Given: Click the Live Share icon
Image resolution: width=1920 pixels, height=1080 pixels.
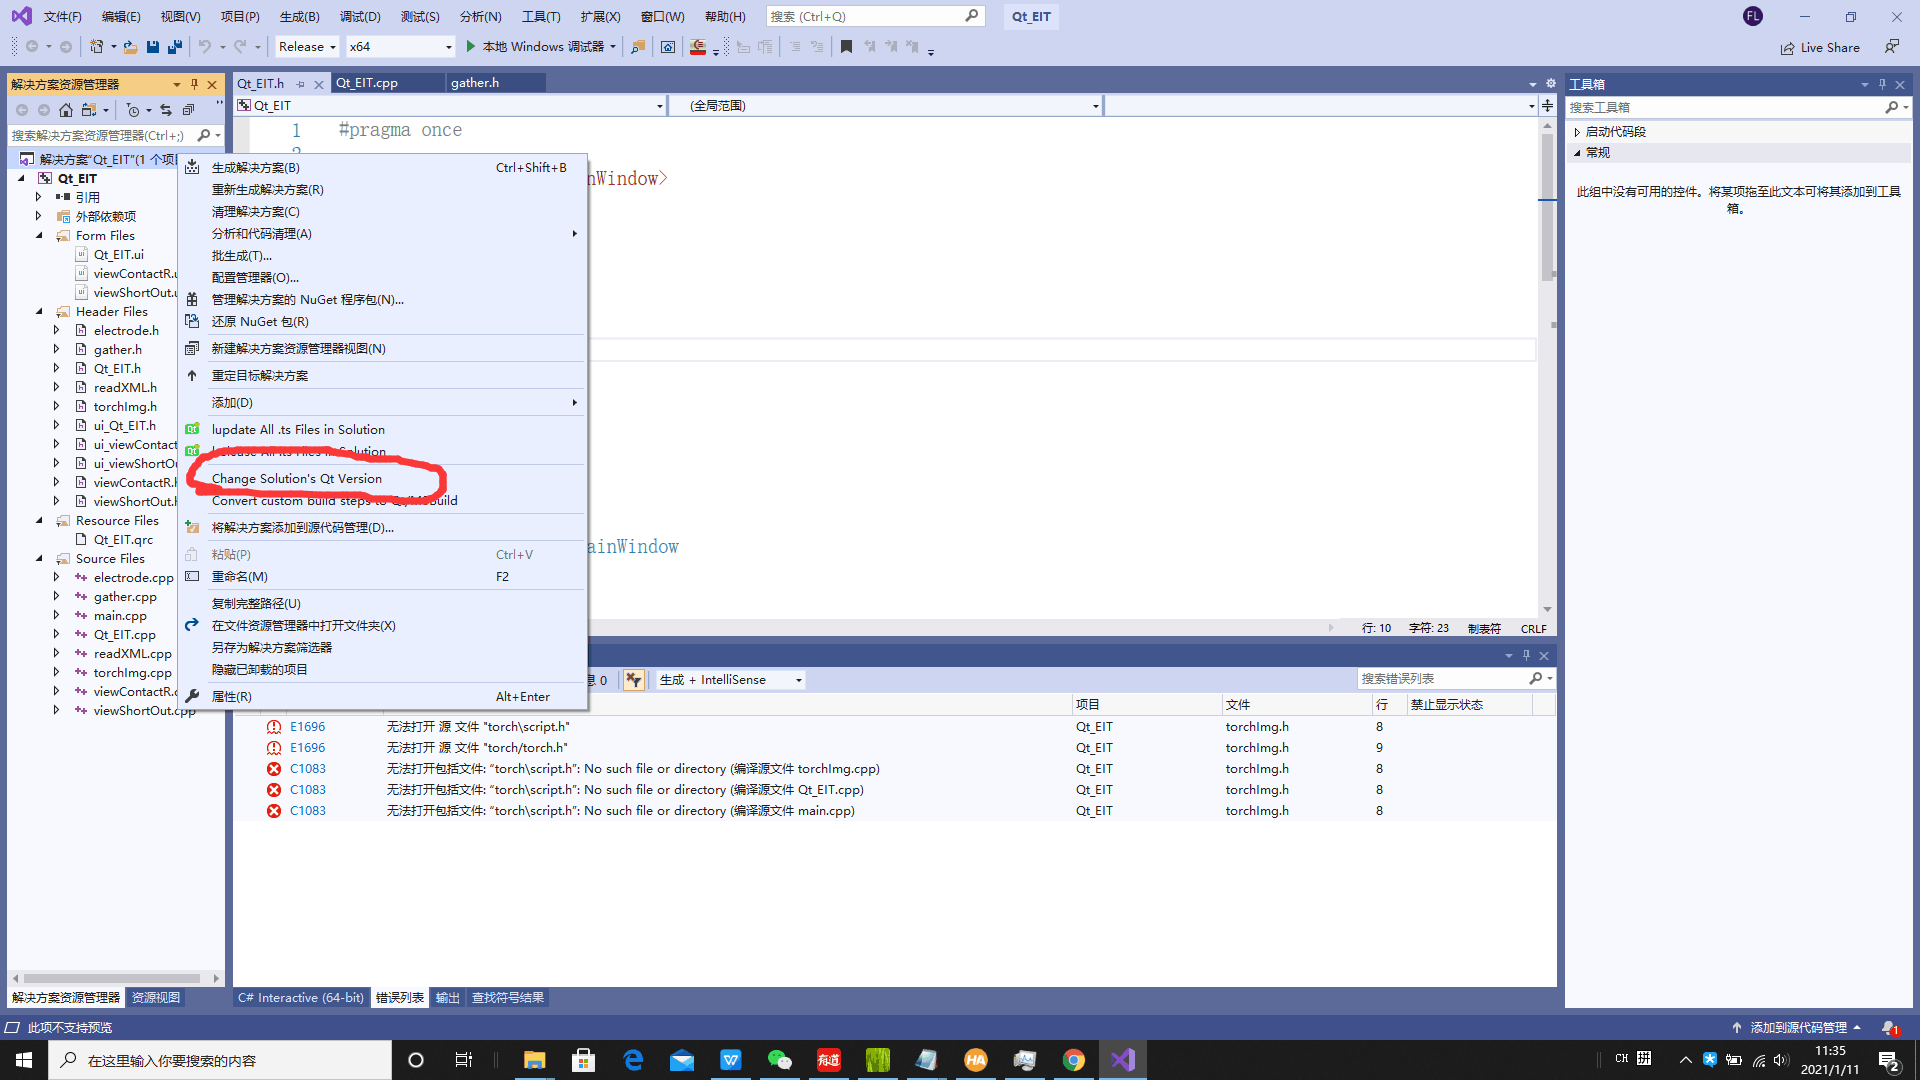Looking at the screenshot, I should (x=1787, y=48).
